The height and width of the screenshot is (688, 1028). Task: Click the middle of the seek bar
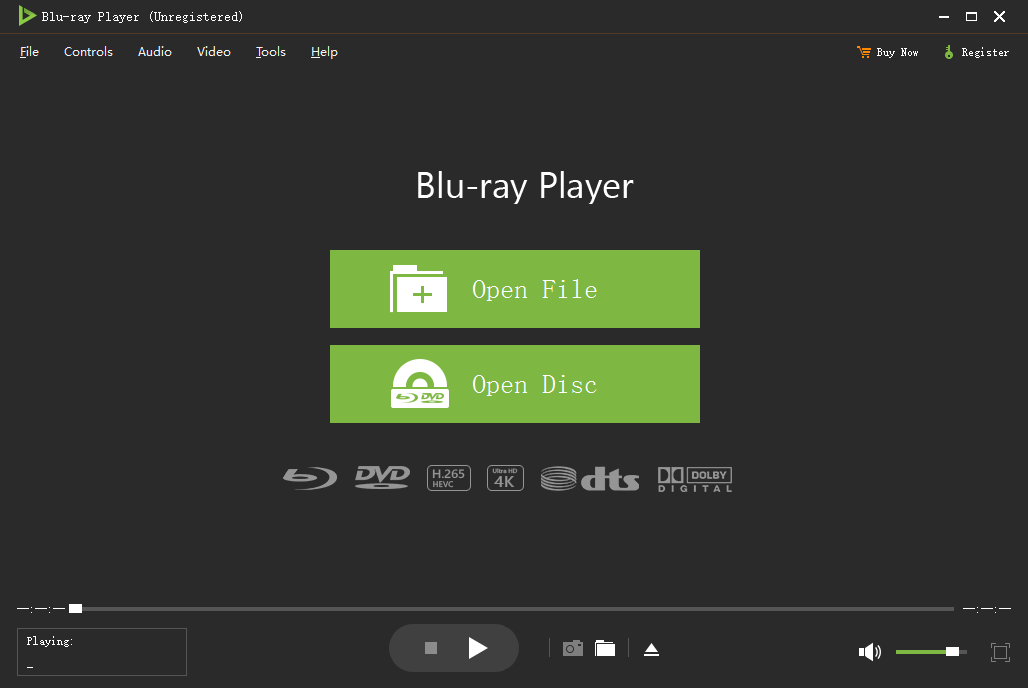tap(511, 609)
